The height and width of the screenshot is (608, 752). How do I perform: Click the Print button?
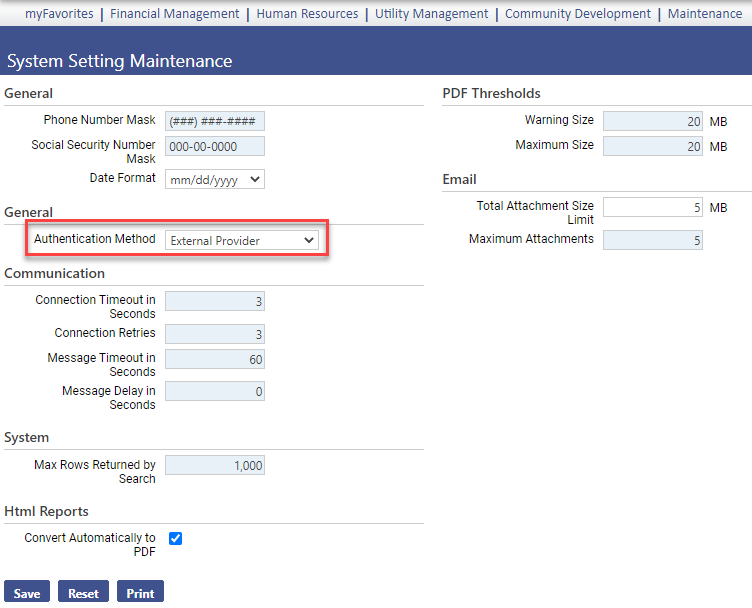coord(140,593)
